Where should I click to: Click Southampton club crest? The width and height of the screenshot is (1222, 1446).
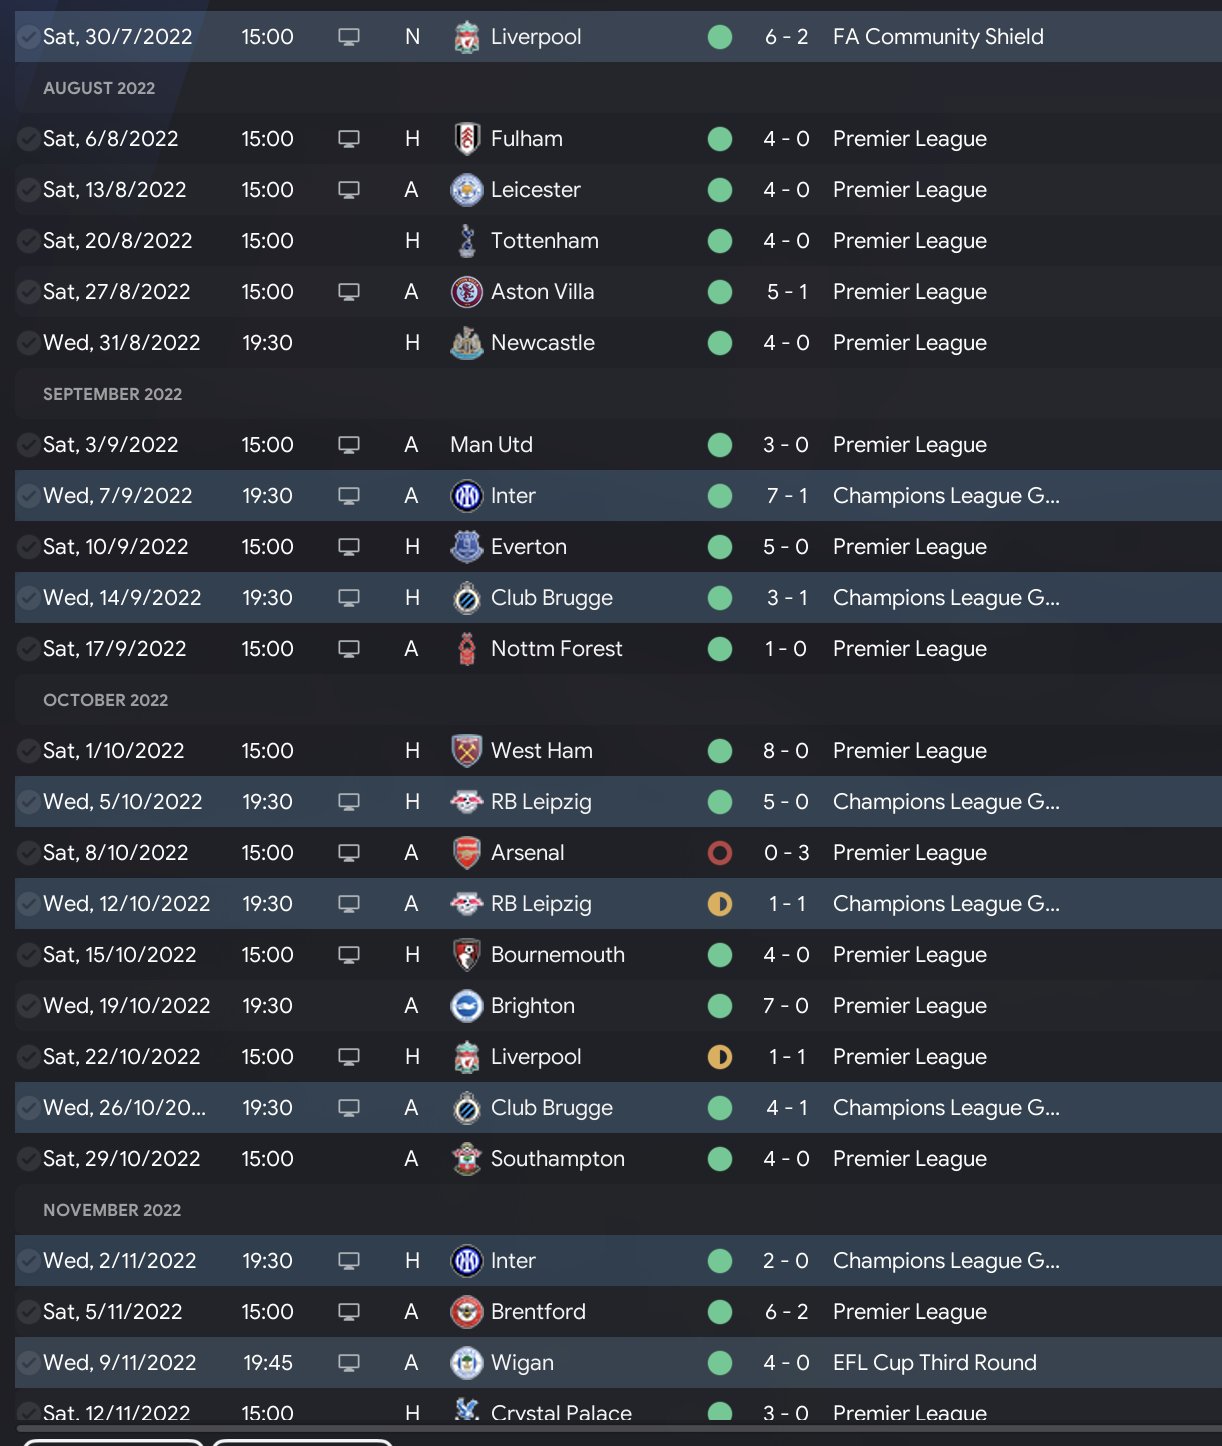(x=466, y=1159)
